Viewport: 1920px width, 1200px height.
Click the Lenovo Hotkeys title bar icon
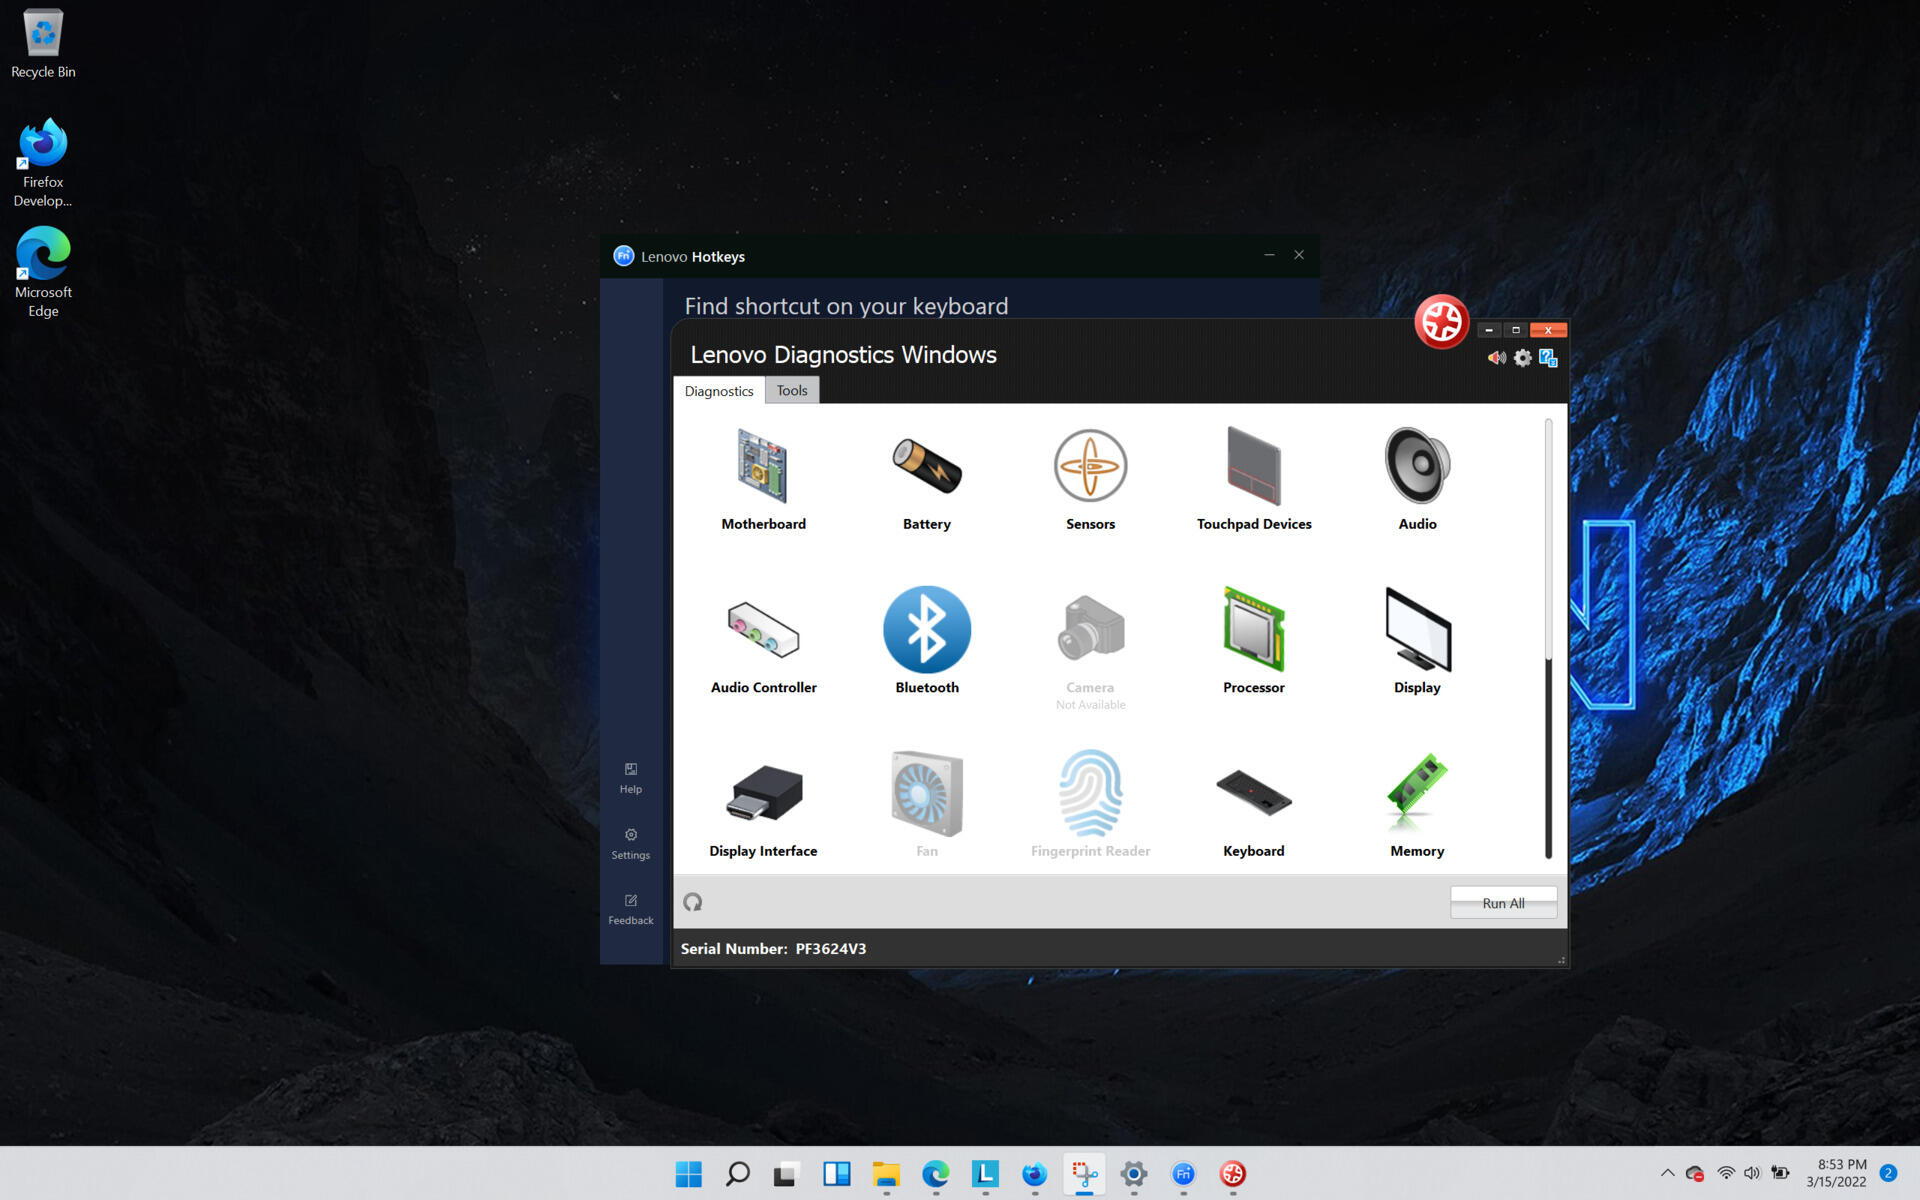coord(623,256)
